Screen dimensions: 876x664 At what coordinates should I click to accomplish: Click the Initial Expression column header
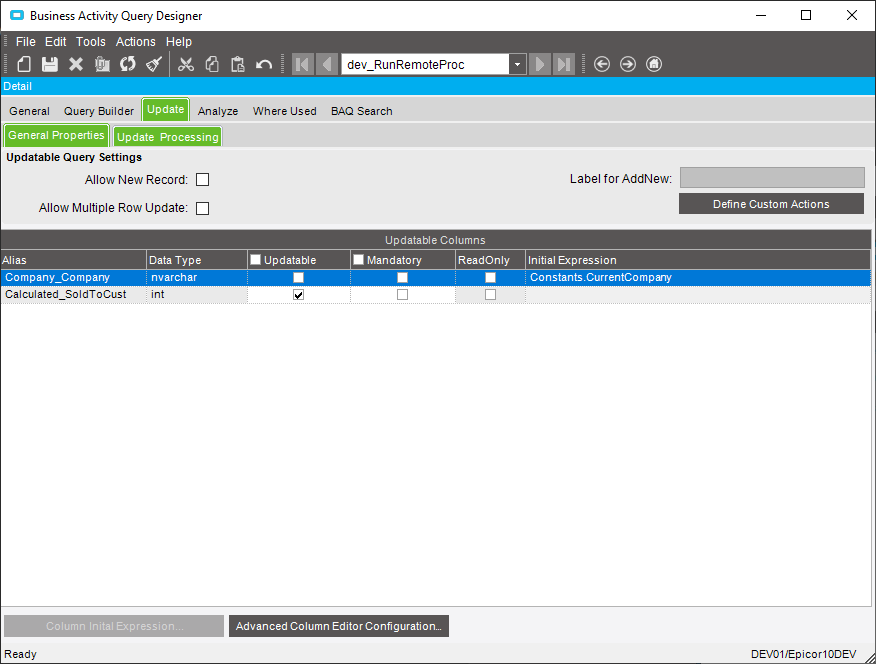(698, 260)
